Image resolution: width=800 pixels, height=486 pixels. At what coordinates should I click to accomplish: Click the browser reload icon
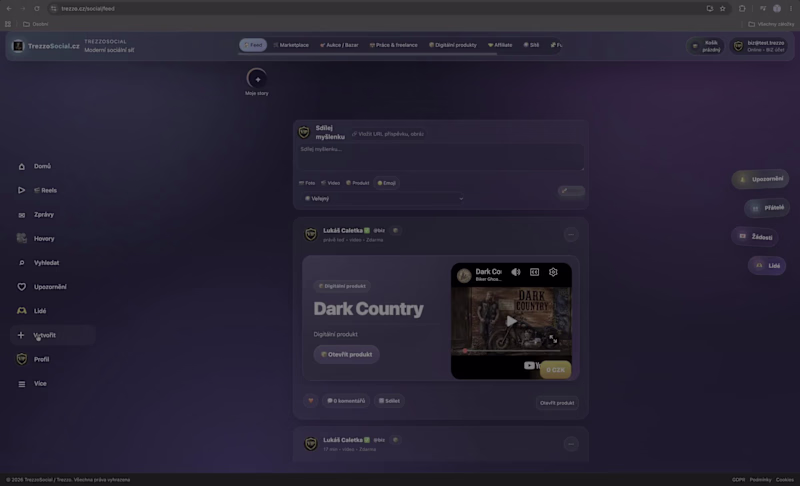37,9
